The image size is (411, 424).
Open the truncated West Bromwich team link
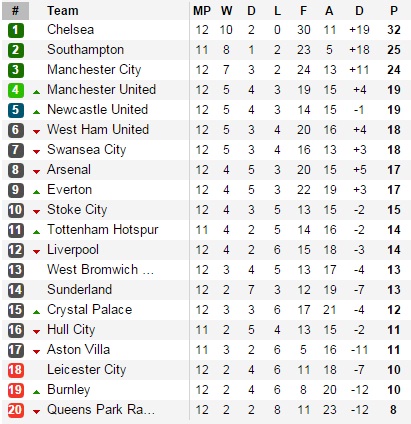click(x=100, y=269)
